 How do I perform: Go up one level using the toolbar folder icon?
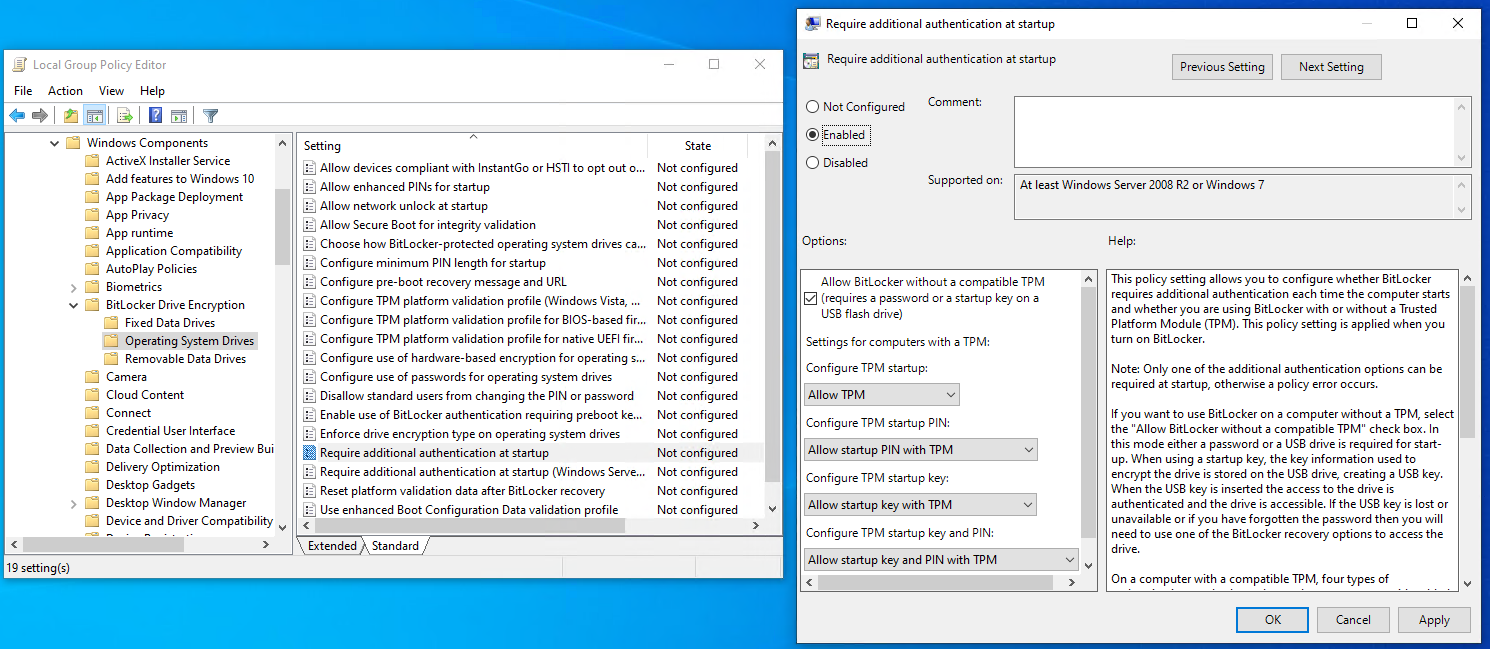[71, 116]
